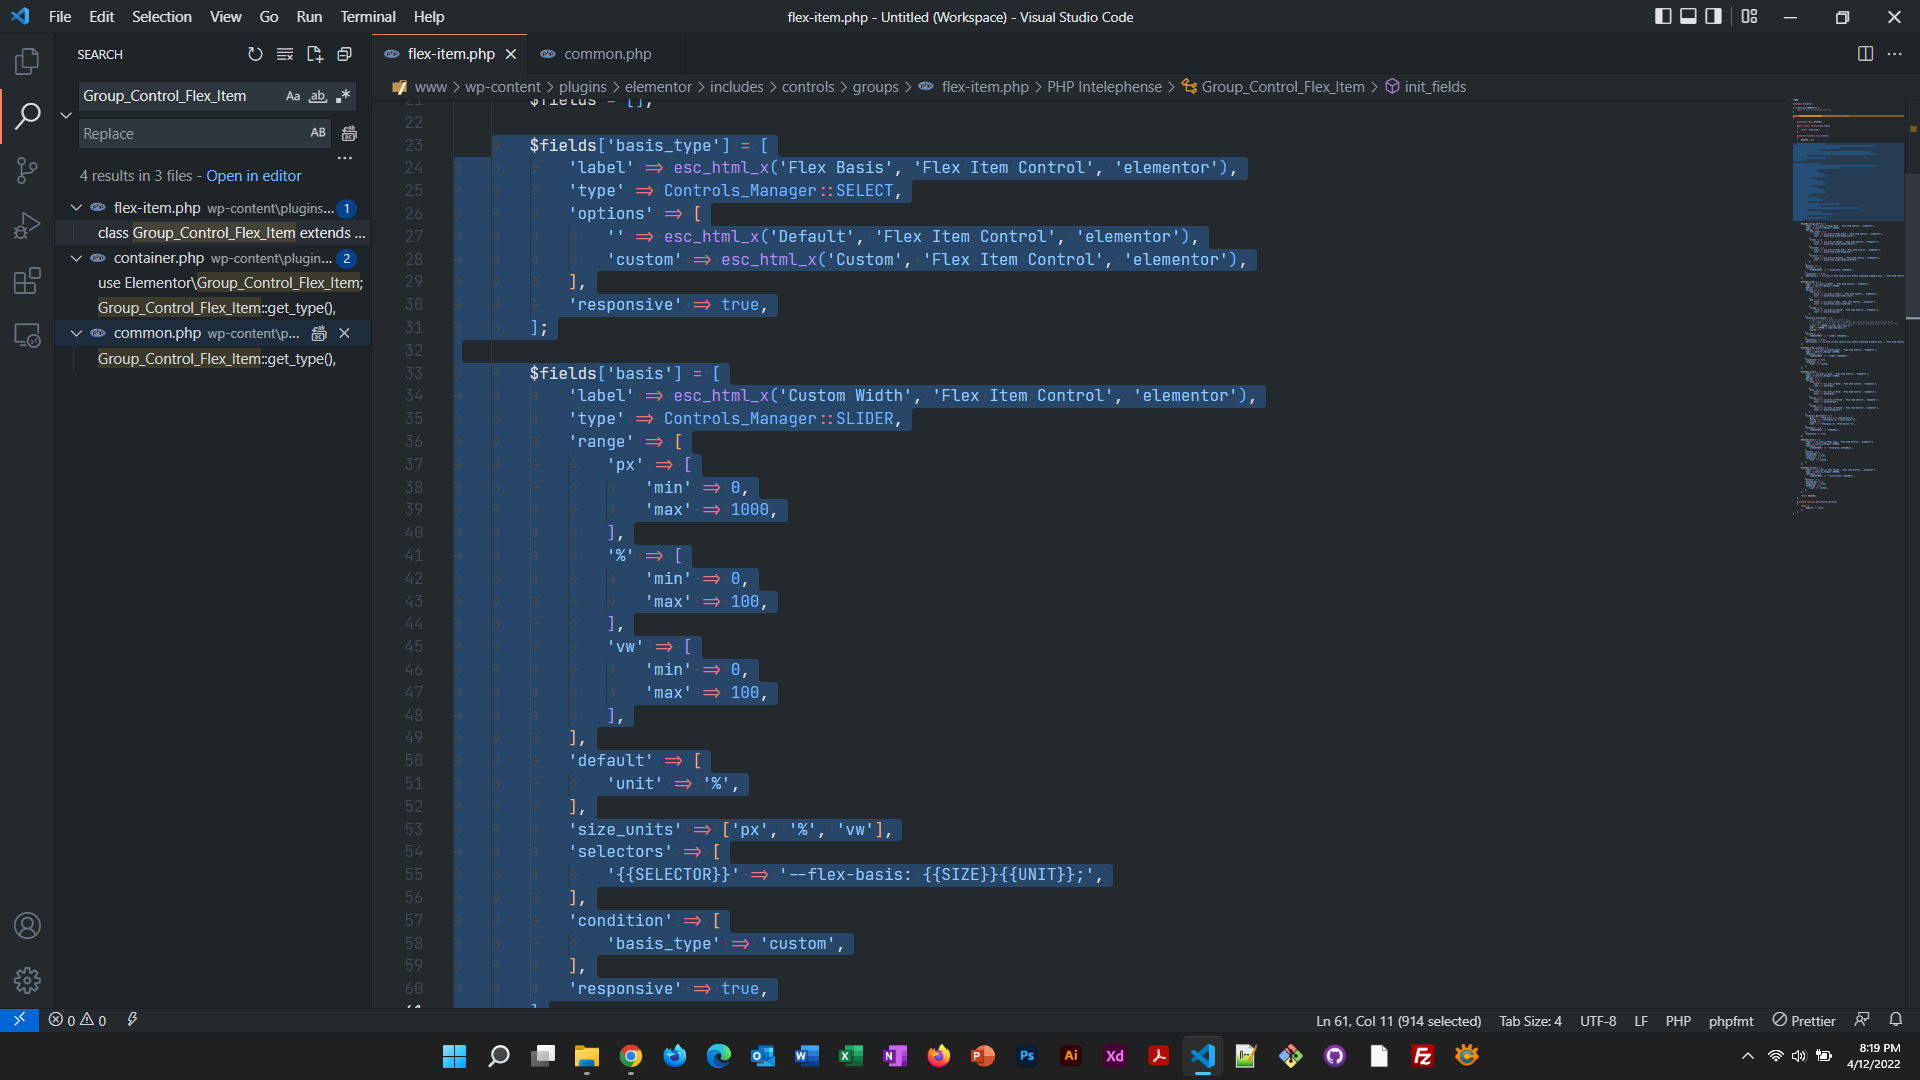Image resolution: width=1920 pixels, height=1080 pixels.
Task: Close the flex-item.php tab
Action: 511,54
